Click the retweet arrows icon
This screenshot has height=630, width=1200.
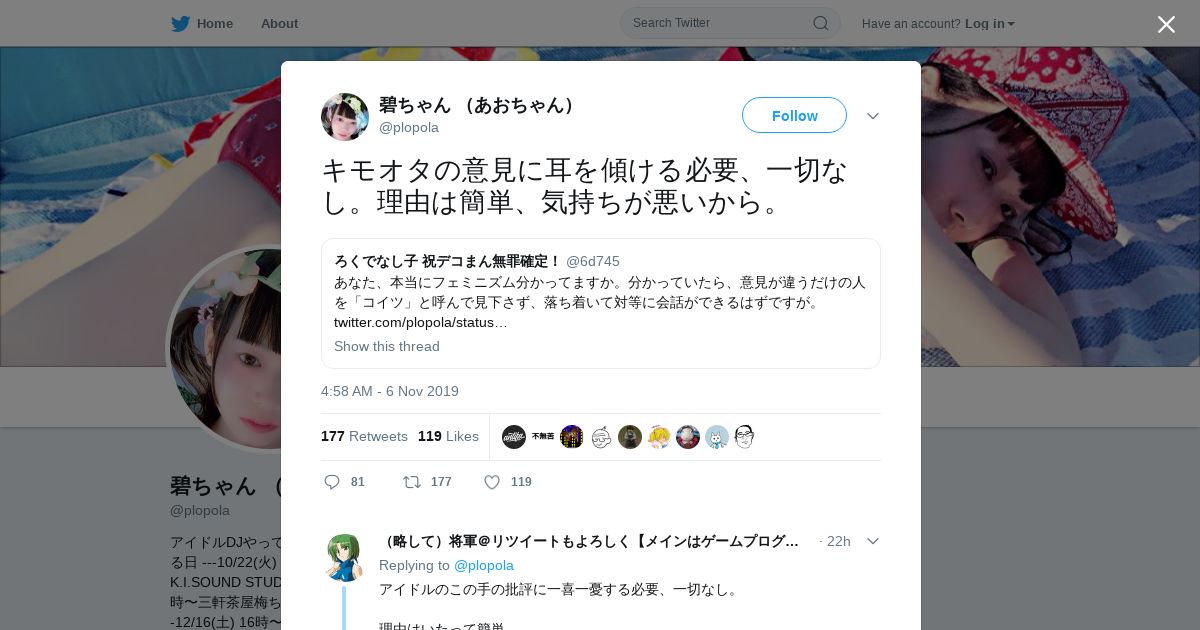412,482
